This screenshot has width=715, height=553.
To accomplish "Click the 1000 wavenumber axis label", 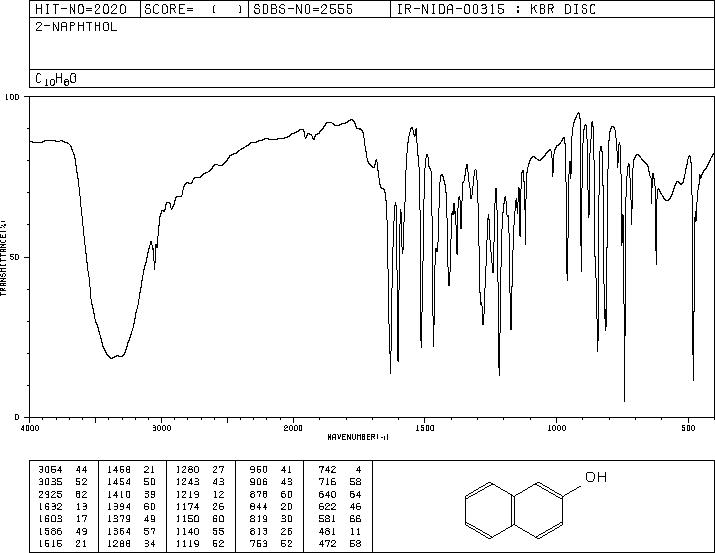I will [556, 428].
